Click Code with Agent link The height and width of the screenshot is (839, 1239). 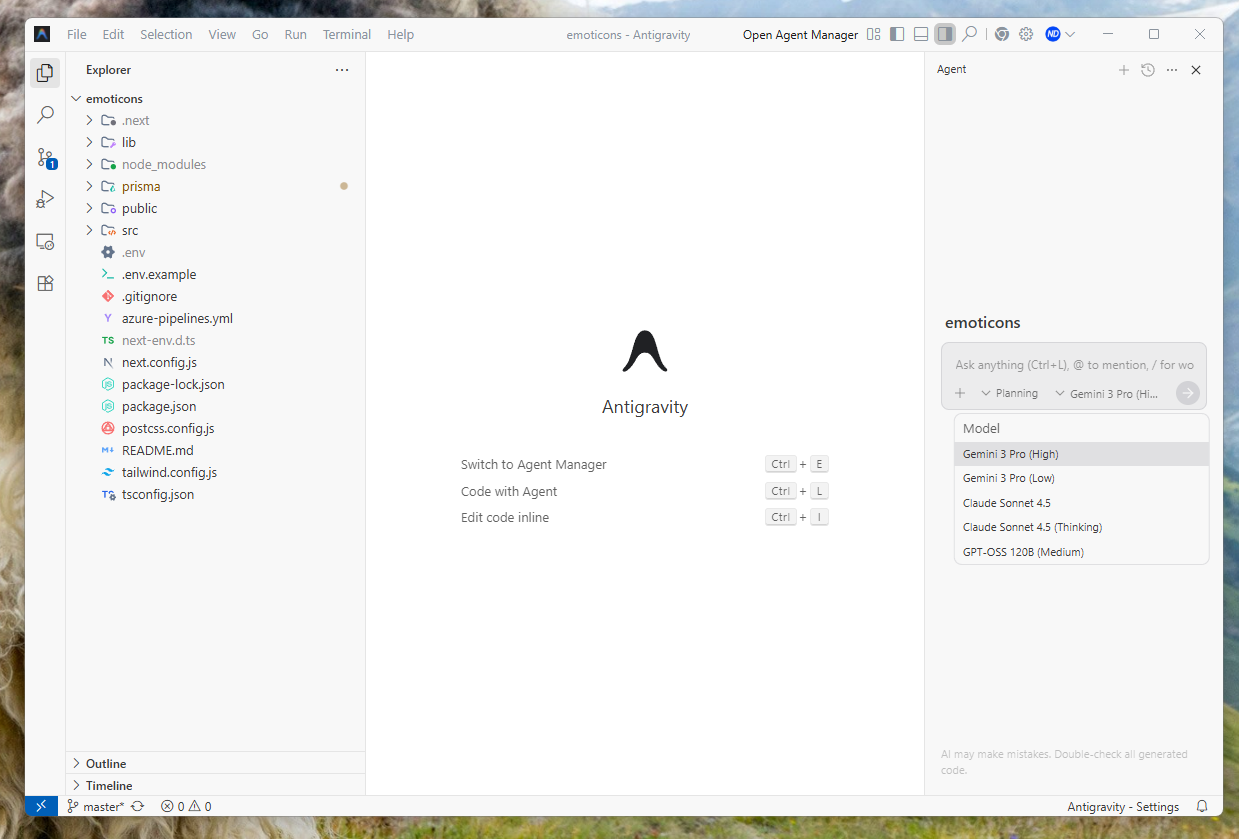(509, 491)
